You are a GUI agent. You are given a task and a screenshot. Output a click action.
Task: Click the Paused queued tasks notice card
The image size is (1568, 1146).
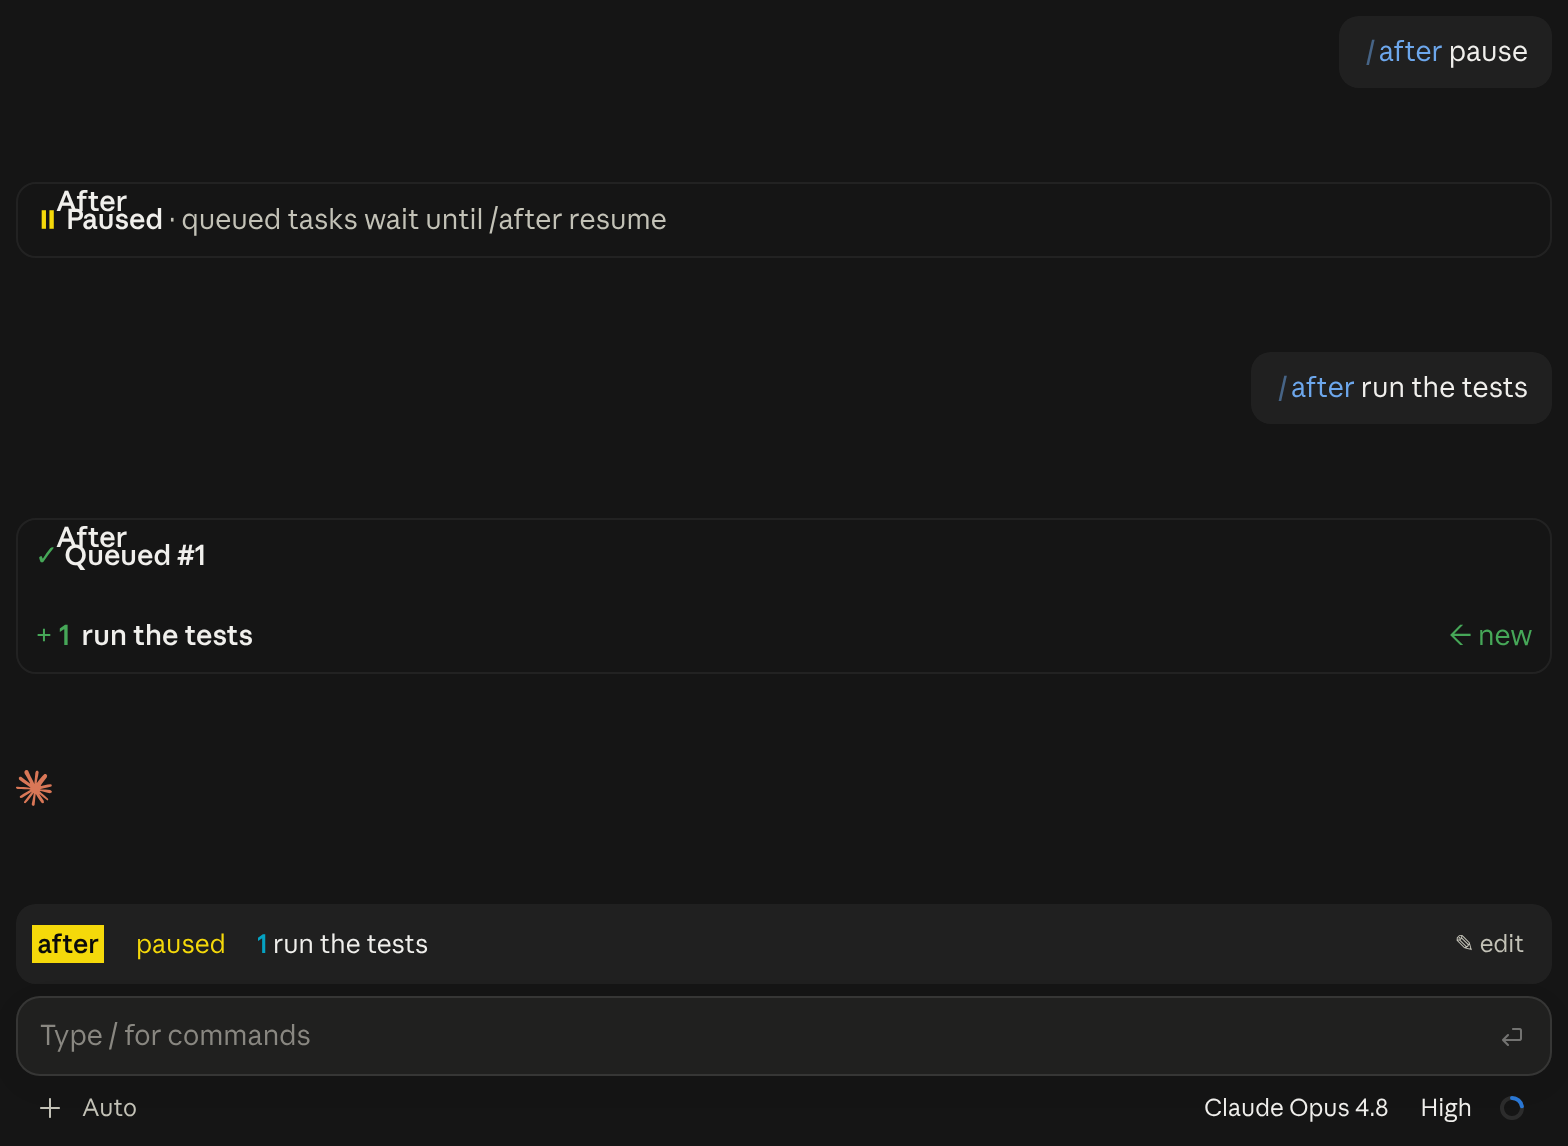[784, 220]
